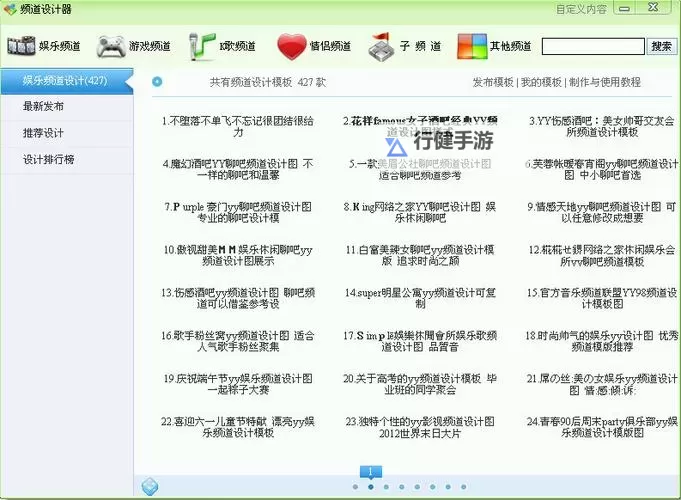This screenshot has width=681, height=500.
Task: Minimize the 频道设计器 window
Action: pyautogui.click(x=625, y=8)
